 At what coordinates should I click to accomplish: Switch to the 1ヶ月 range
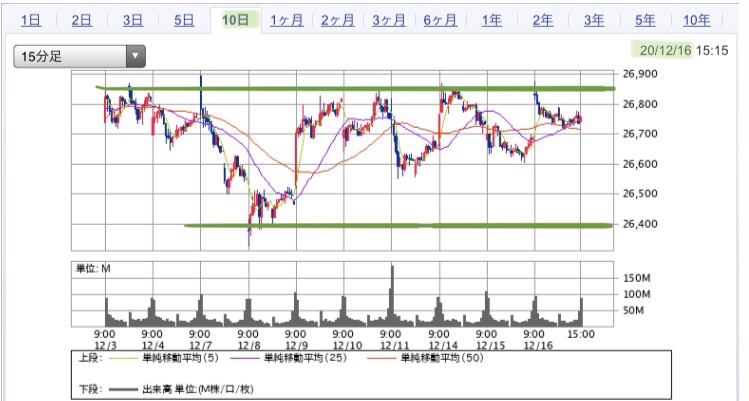(287, 20)
